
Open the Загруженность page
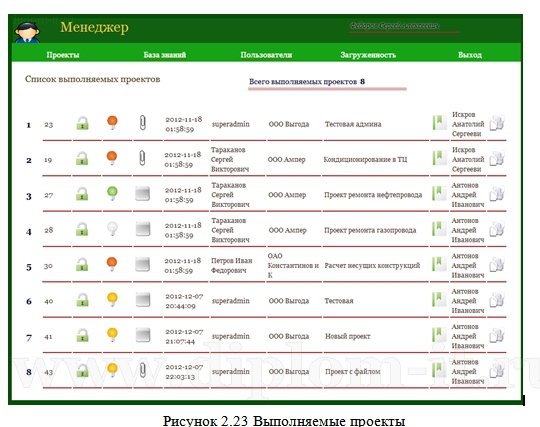368,55
